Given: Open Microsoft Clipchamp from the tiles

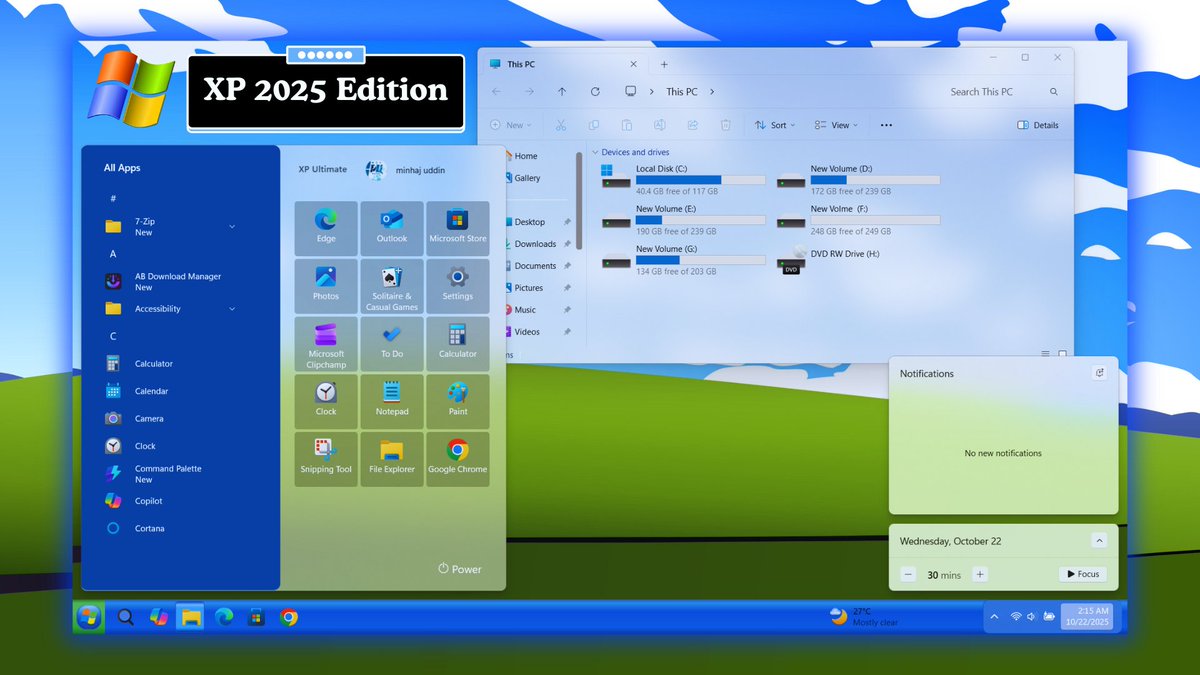Looking at the screenshot, I should [x=325, y=343].
